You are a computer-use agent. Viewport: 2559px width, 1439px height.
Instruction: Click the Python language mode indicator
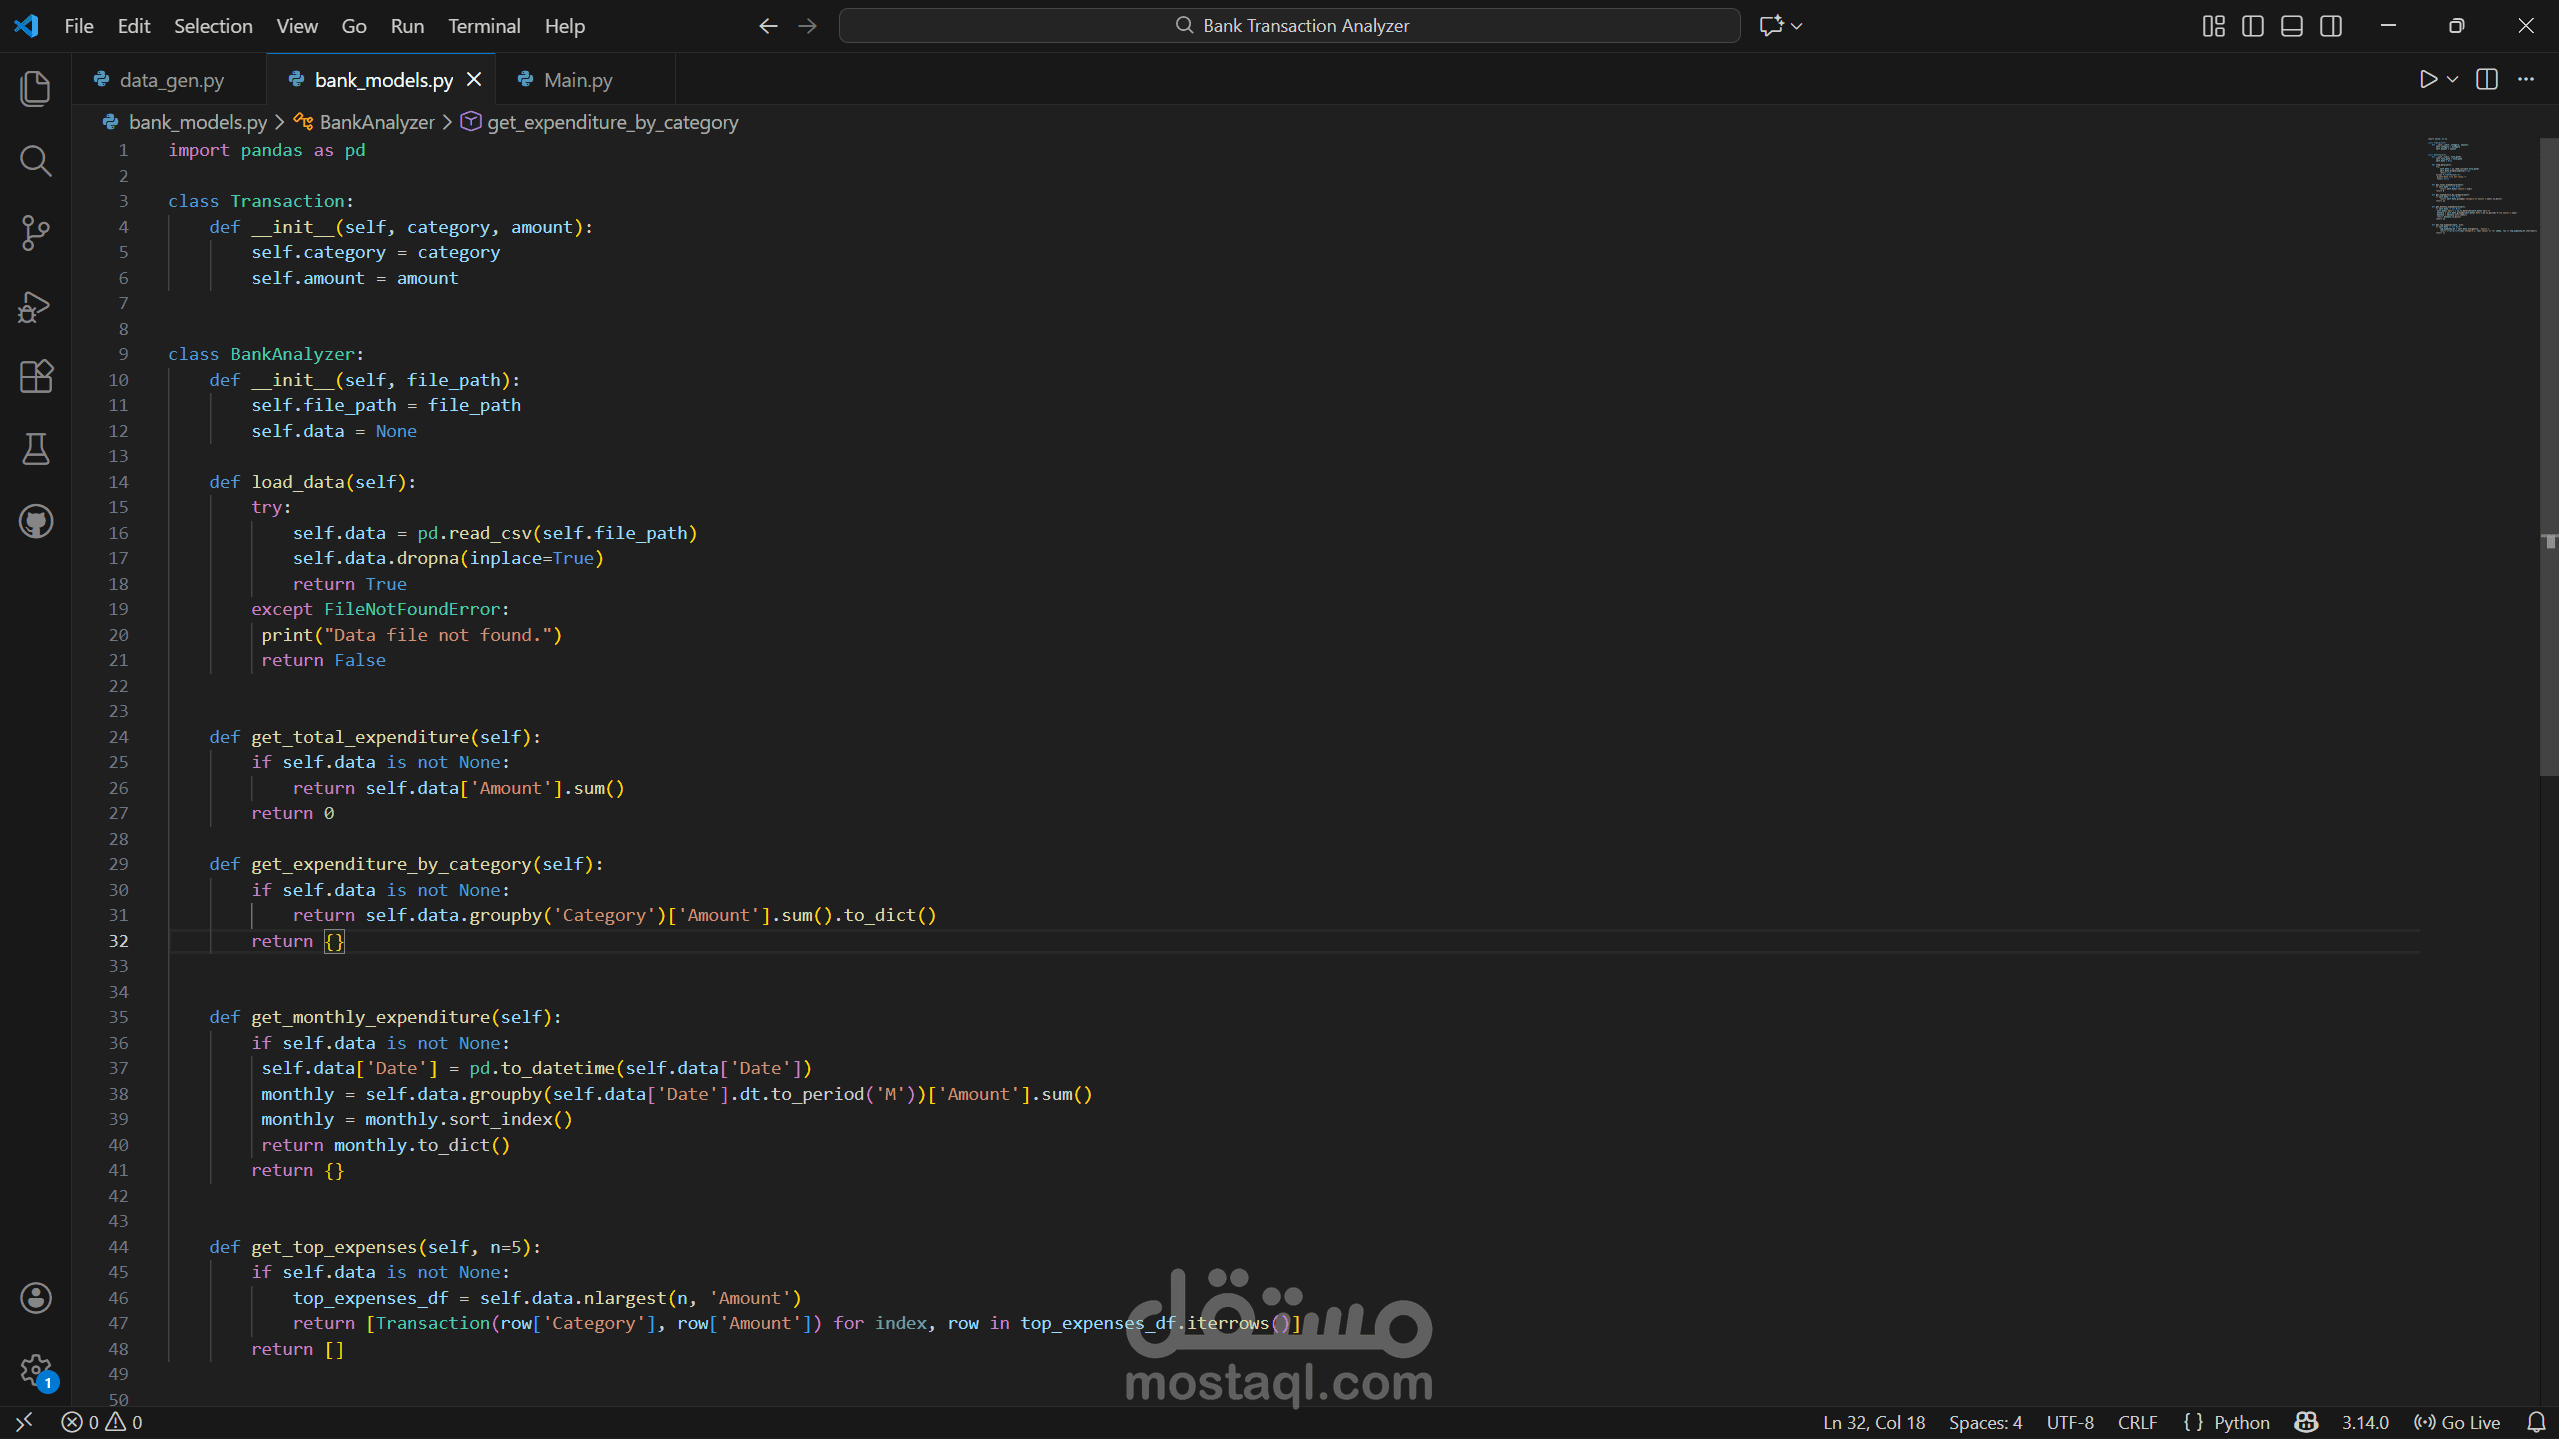2241,1422
